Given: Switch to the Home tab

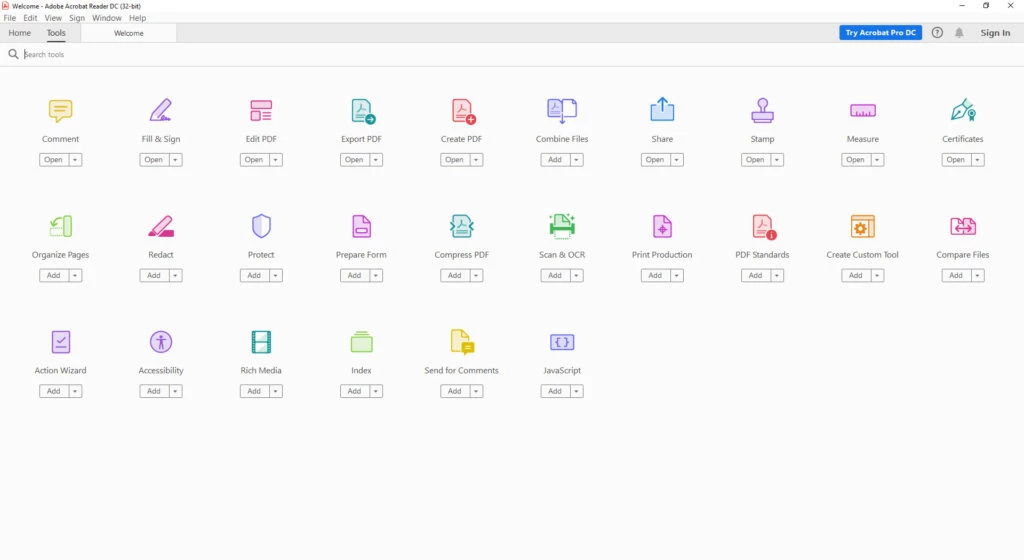Looking at the screenshot, I should tap(20, 33).
